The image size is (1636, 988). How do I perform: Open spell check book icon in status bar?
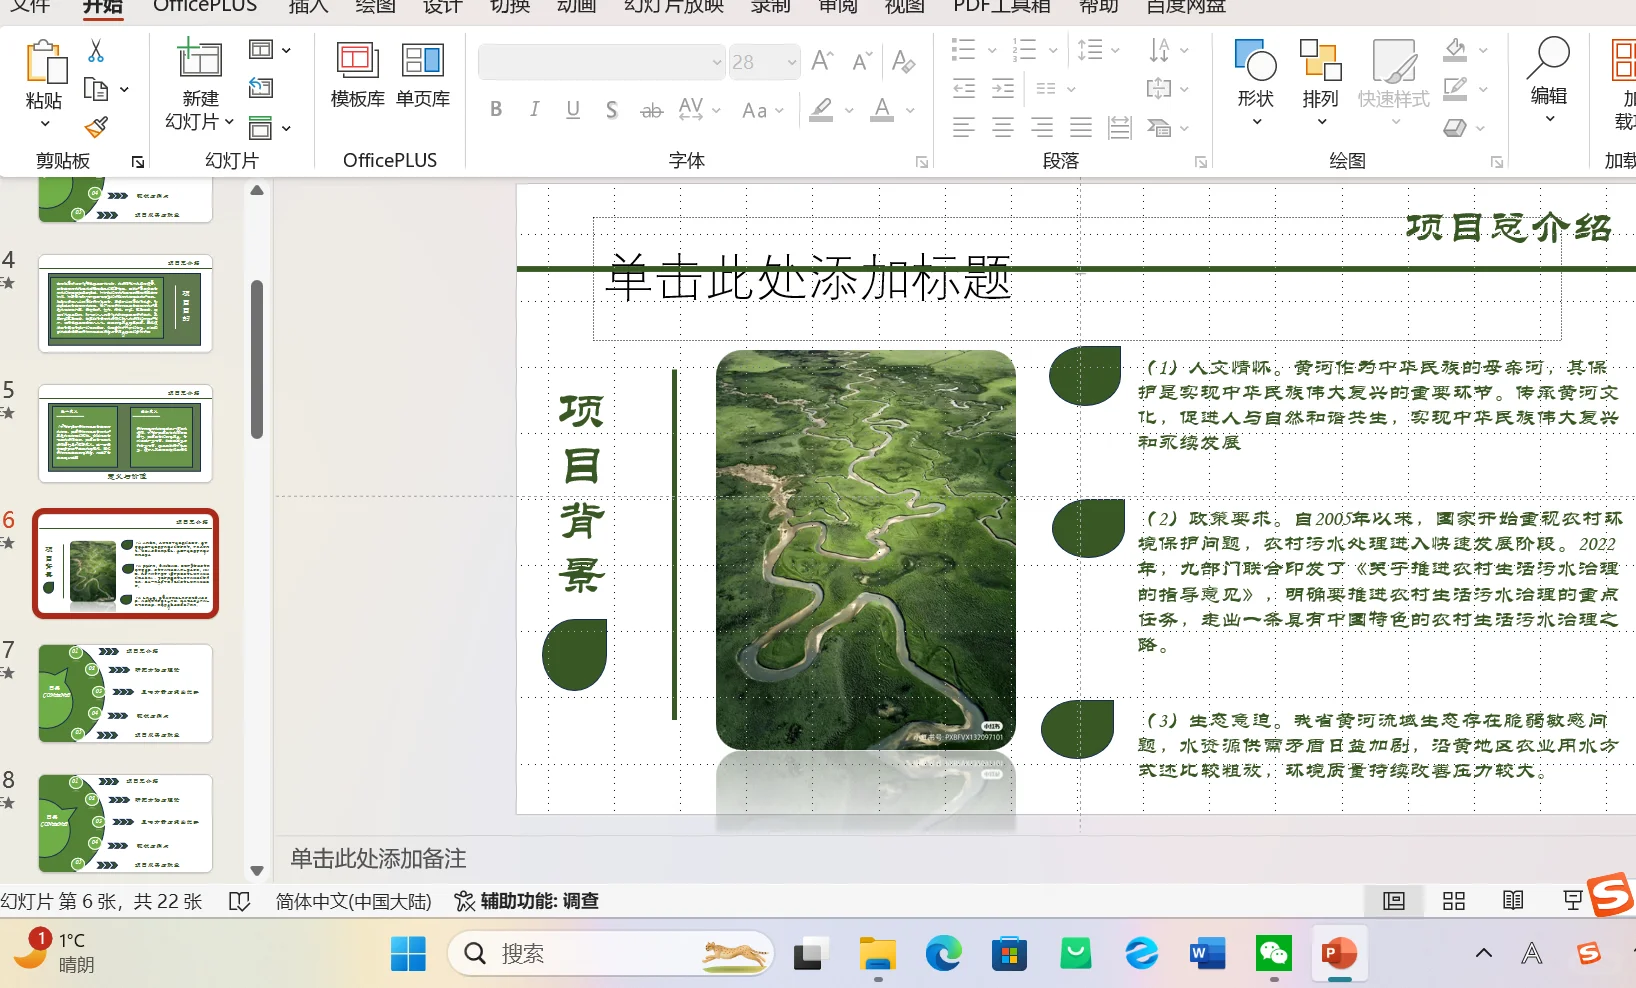coord(239,901)
